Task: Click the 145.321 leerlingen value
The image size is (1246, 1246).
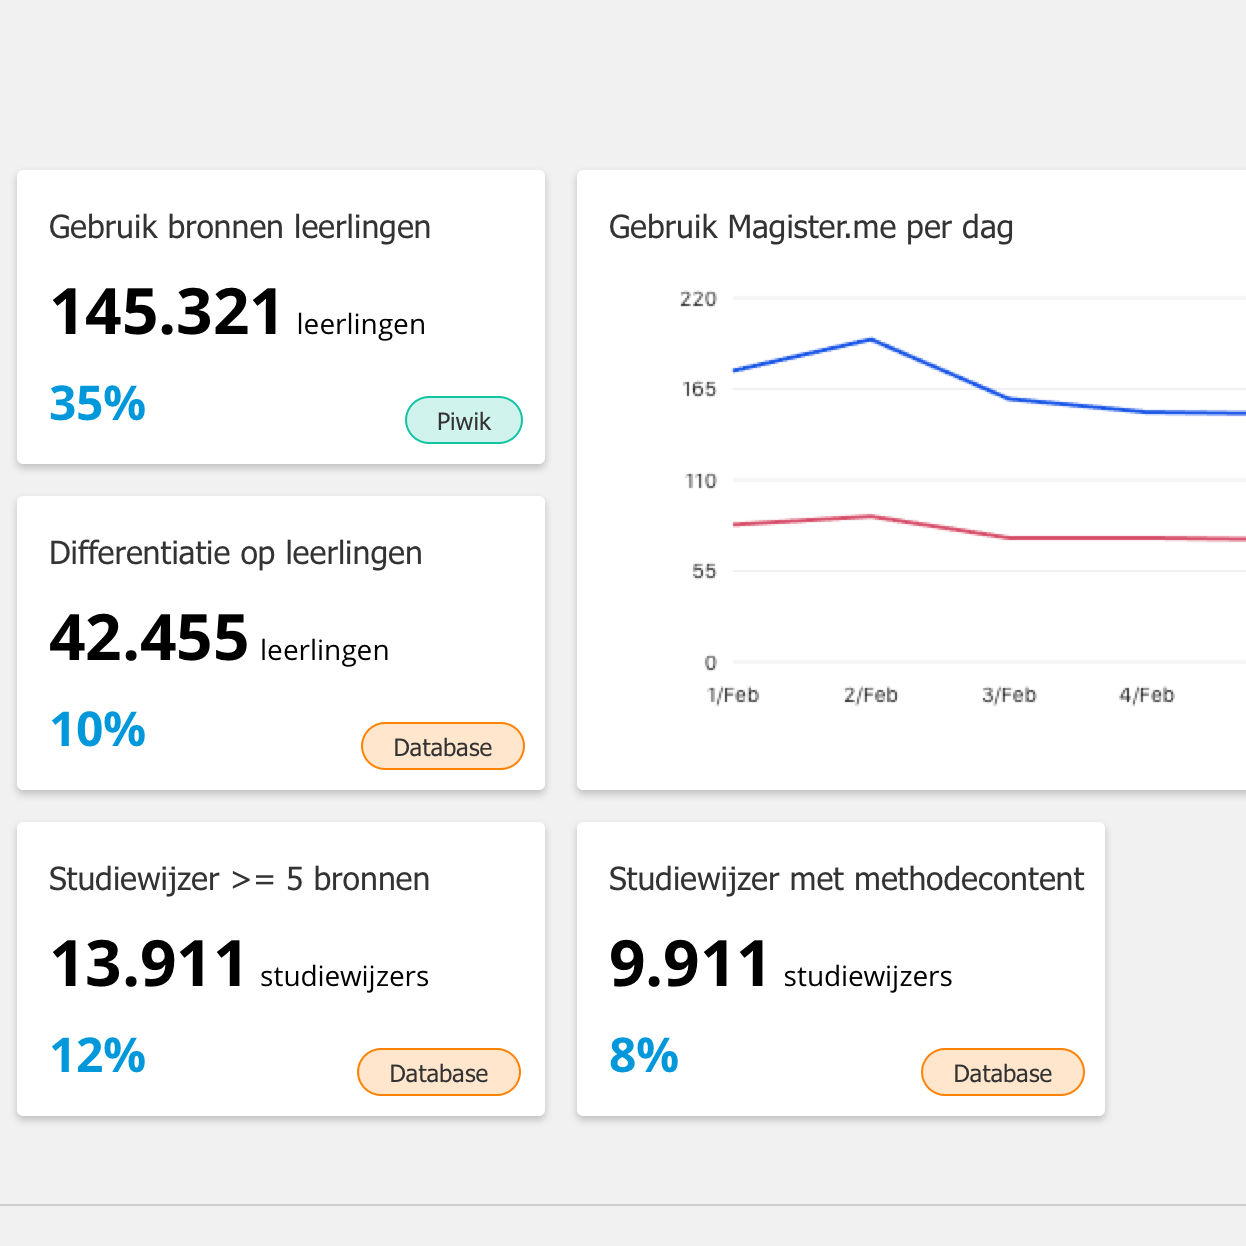Action: click(x=238, y=313)
